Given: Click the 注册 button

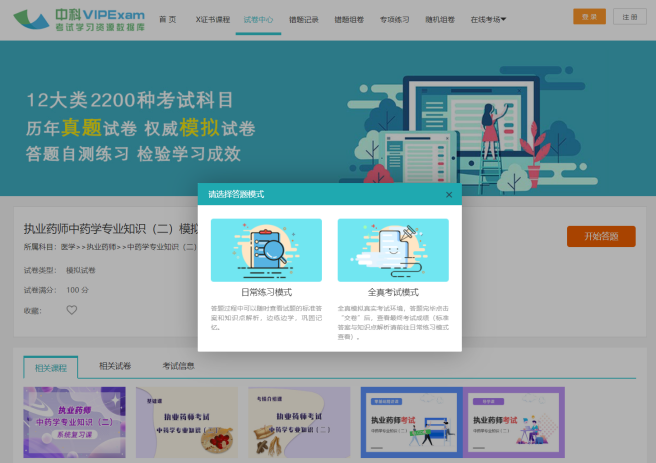Looking at the screenshot, I should pyautogui.click(x=627, y=17).
